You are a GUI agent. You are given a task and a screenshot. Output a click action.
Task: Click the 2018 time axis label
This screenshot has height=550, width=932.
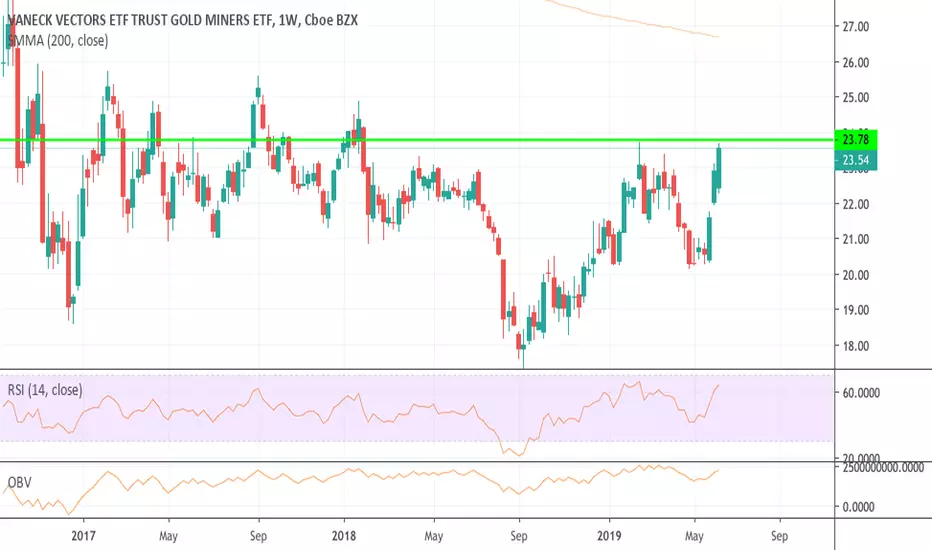(344, 536)
